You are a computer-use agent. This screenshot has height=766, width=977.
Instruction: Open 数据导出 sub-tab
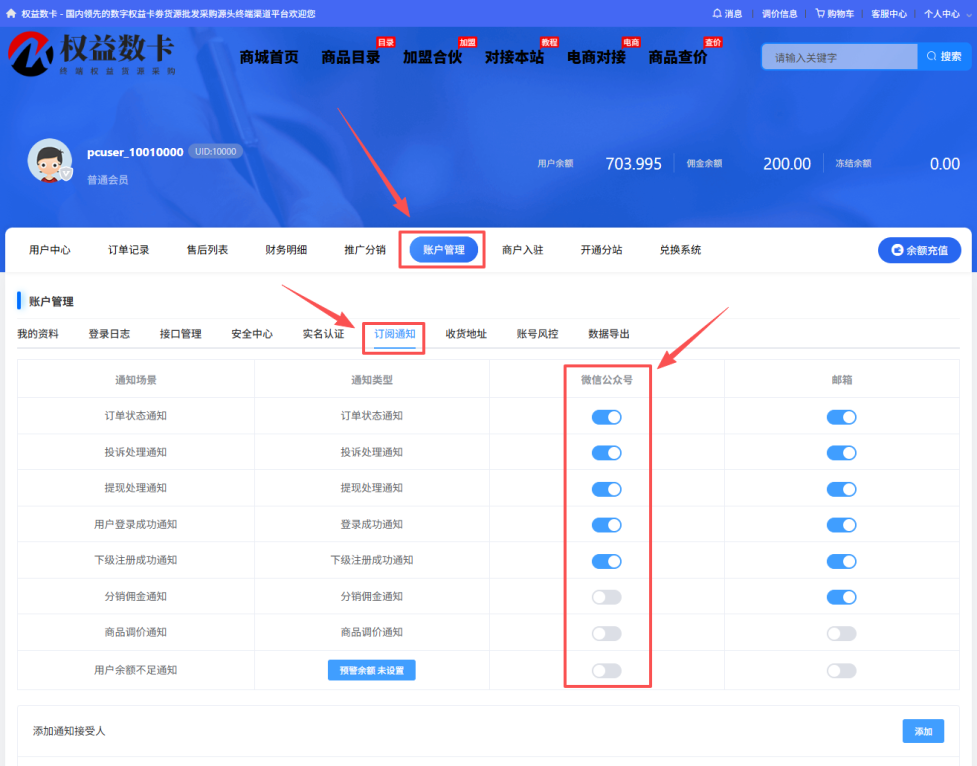coord(609,334)
